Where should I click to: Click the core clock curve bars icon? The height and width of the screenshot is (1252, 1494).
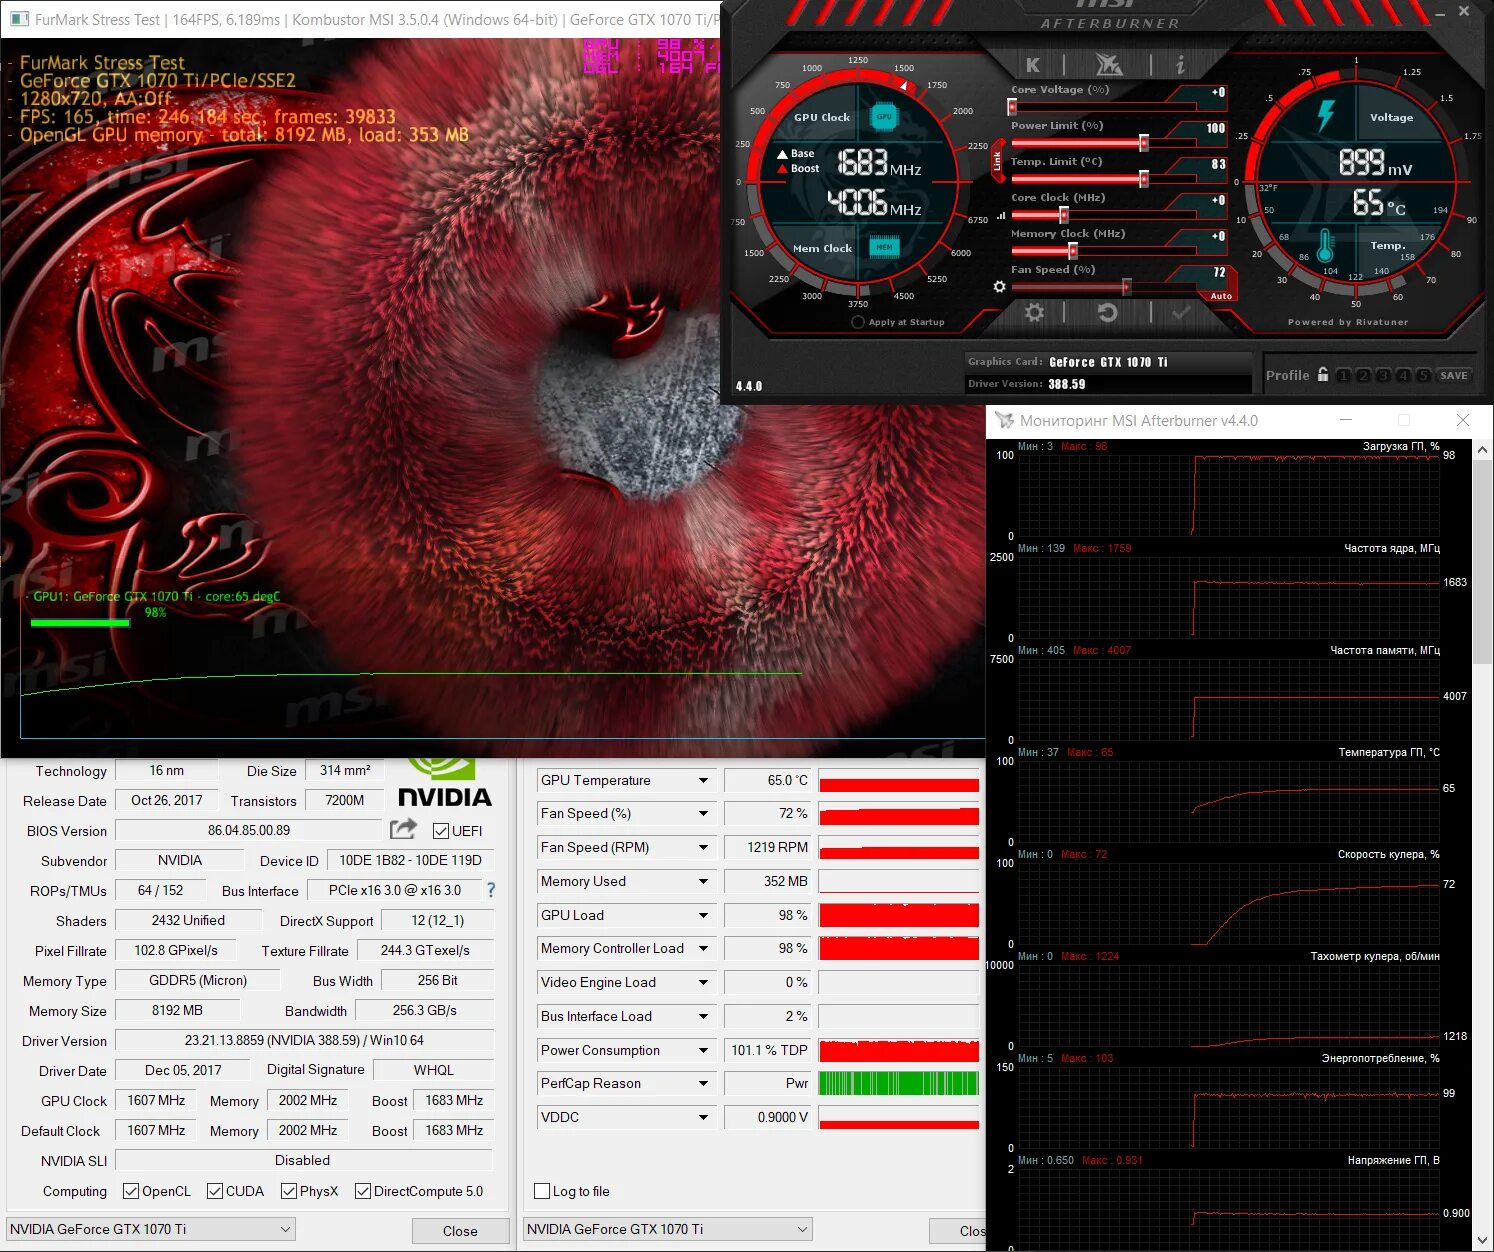click(1001, 215)
